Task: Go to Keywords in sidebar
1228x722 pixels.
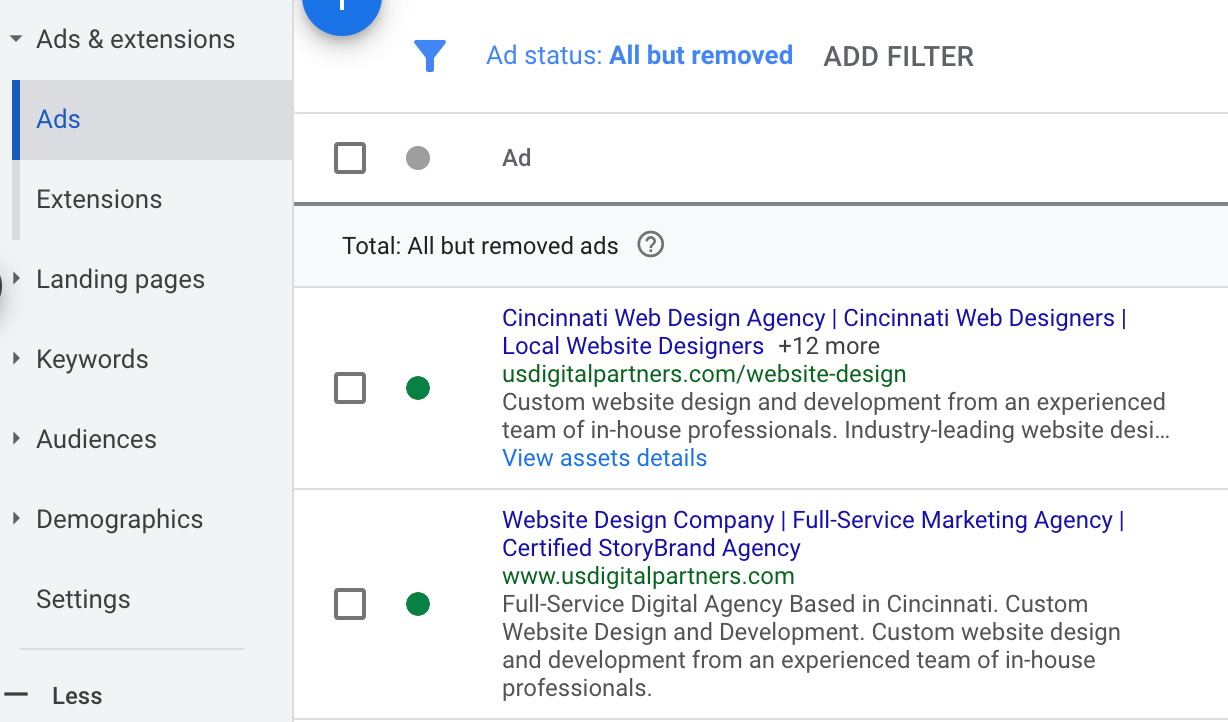Action: click(92, 359)
